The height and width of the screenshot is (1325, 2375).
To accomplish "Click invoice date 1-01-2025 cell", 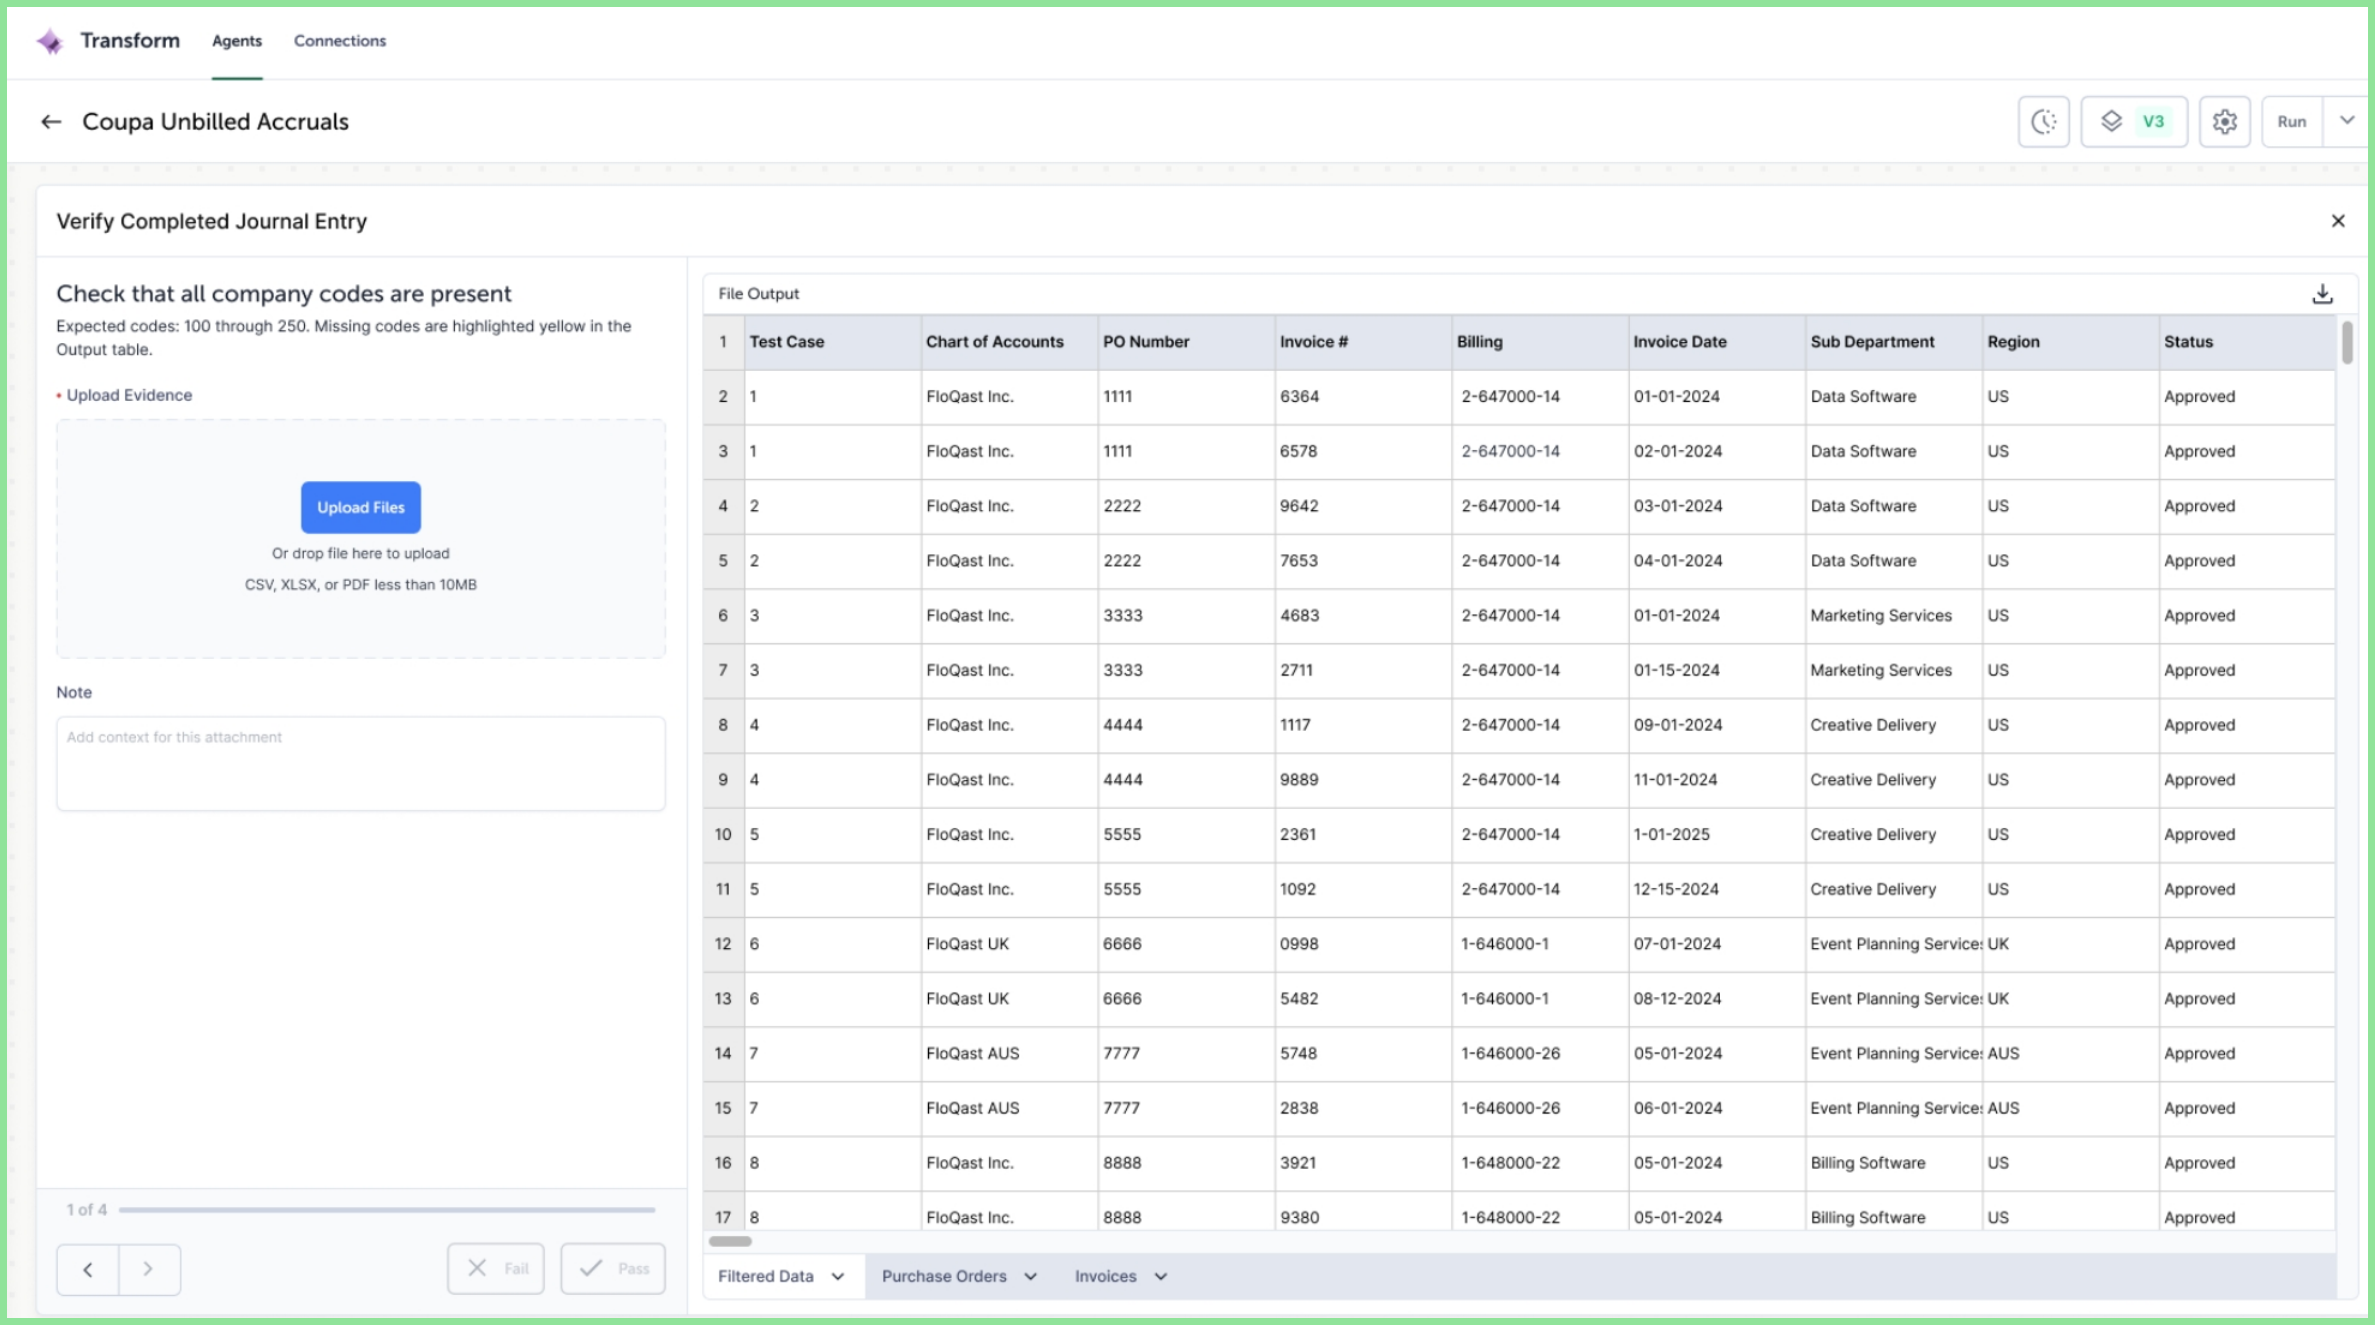I will tap(1717, 835).
